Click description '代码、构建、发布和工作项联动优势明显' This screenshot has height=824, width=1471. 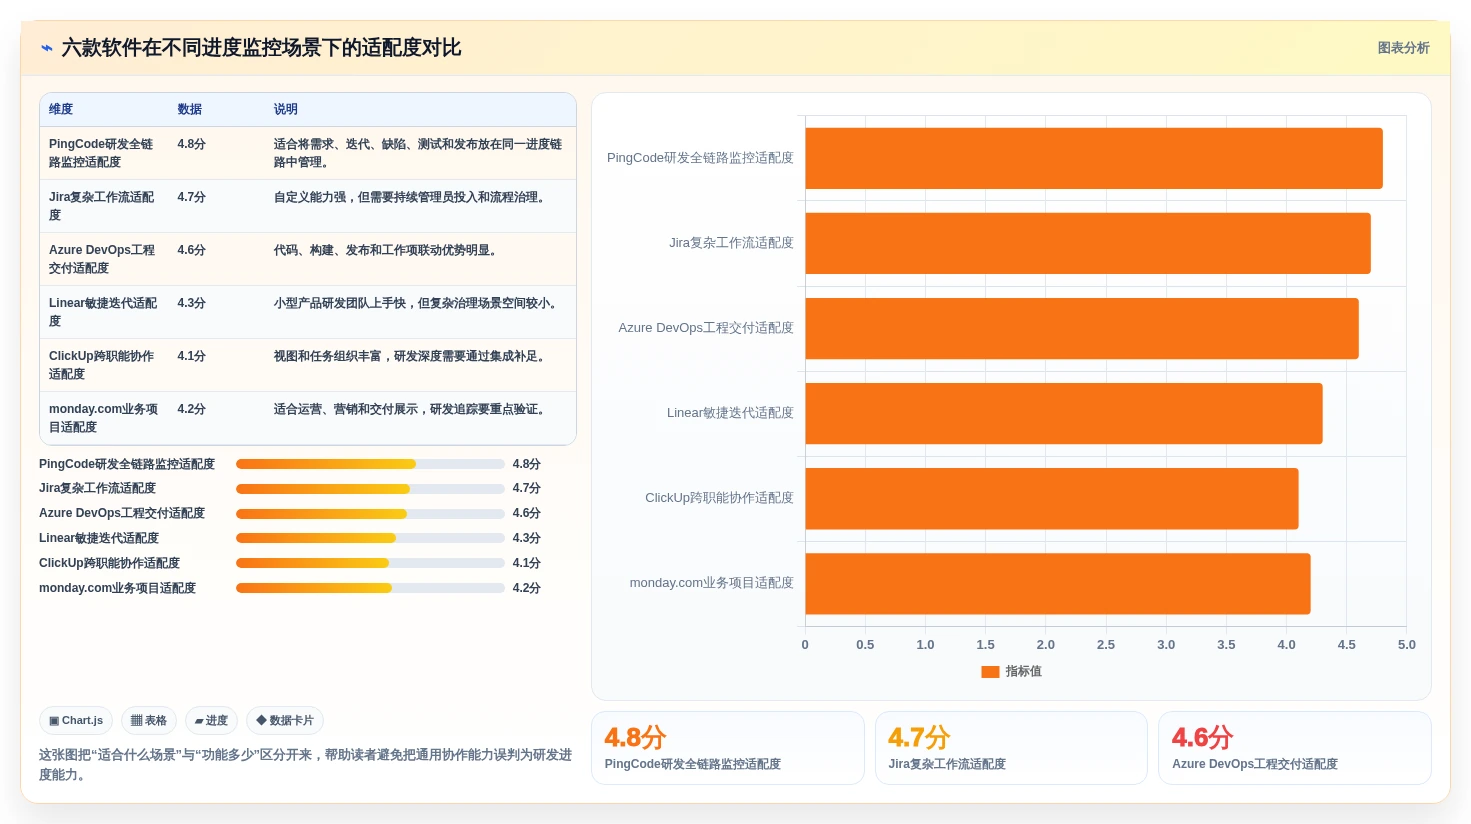387,250
